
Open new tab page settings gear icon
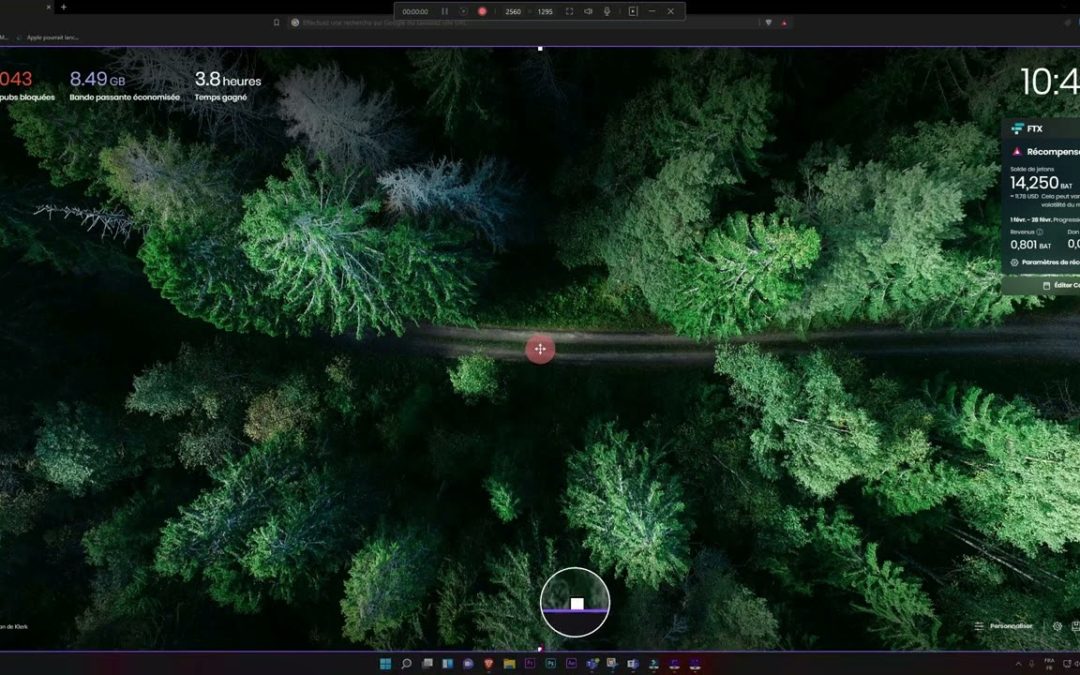(1057, 626)
